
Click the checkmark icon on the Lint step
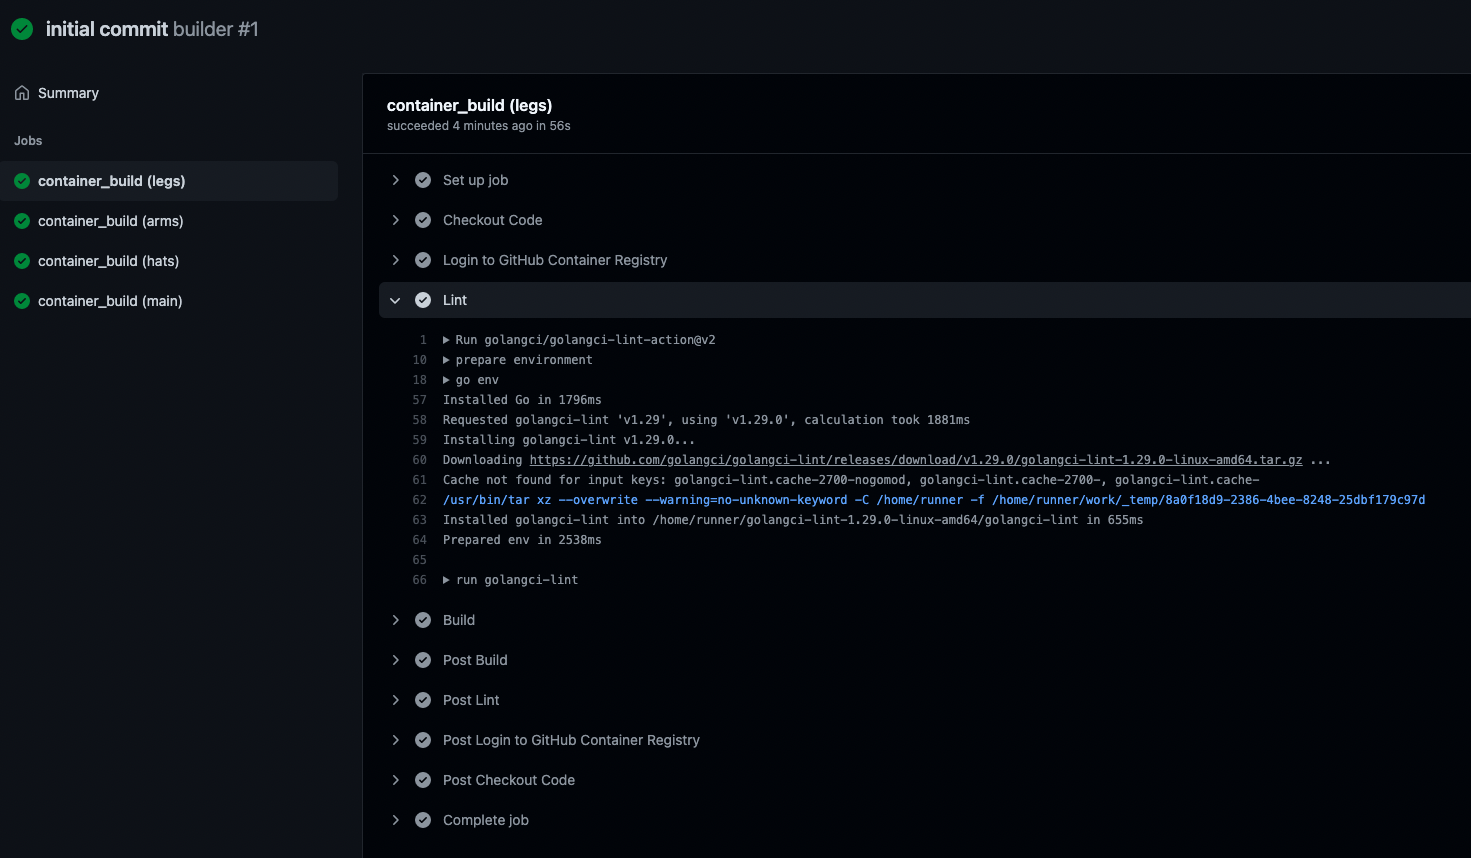[423, 300]
